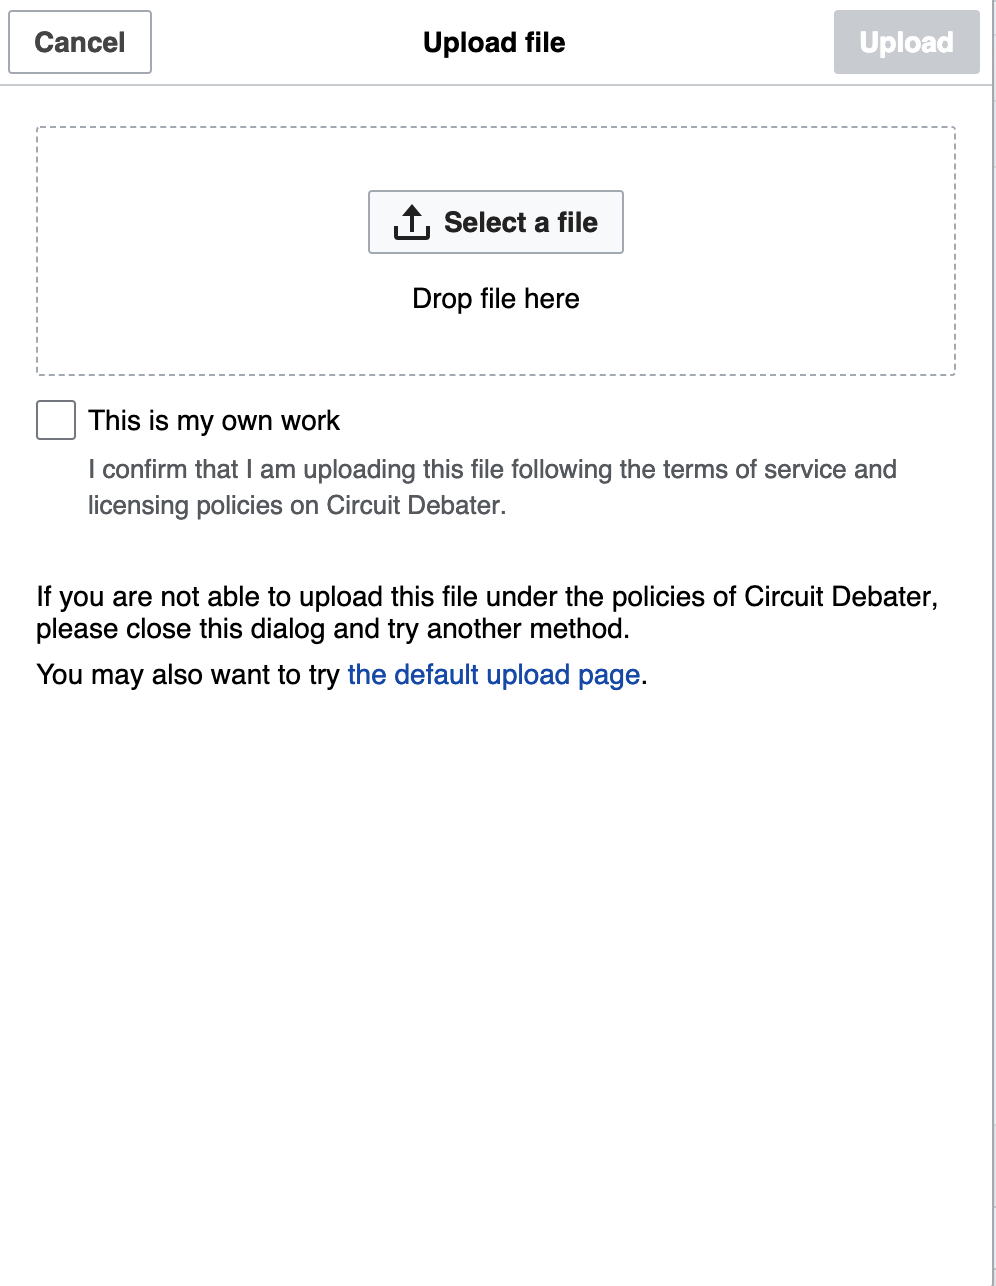Click the Circuit Debater policies paragraph
Viewport: 996px width, 1286px height.
487,613
